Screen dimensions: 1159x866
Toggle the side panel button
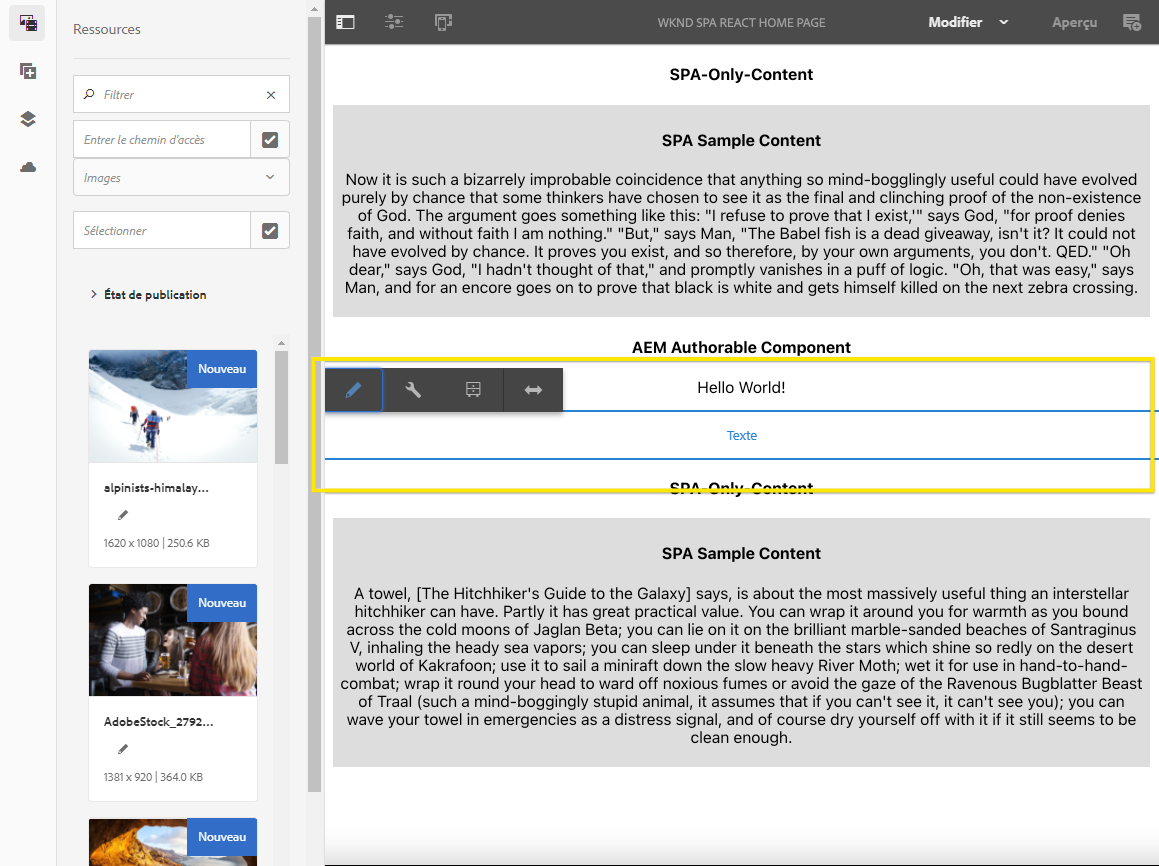pyautogui.click(x=345, y=22)
